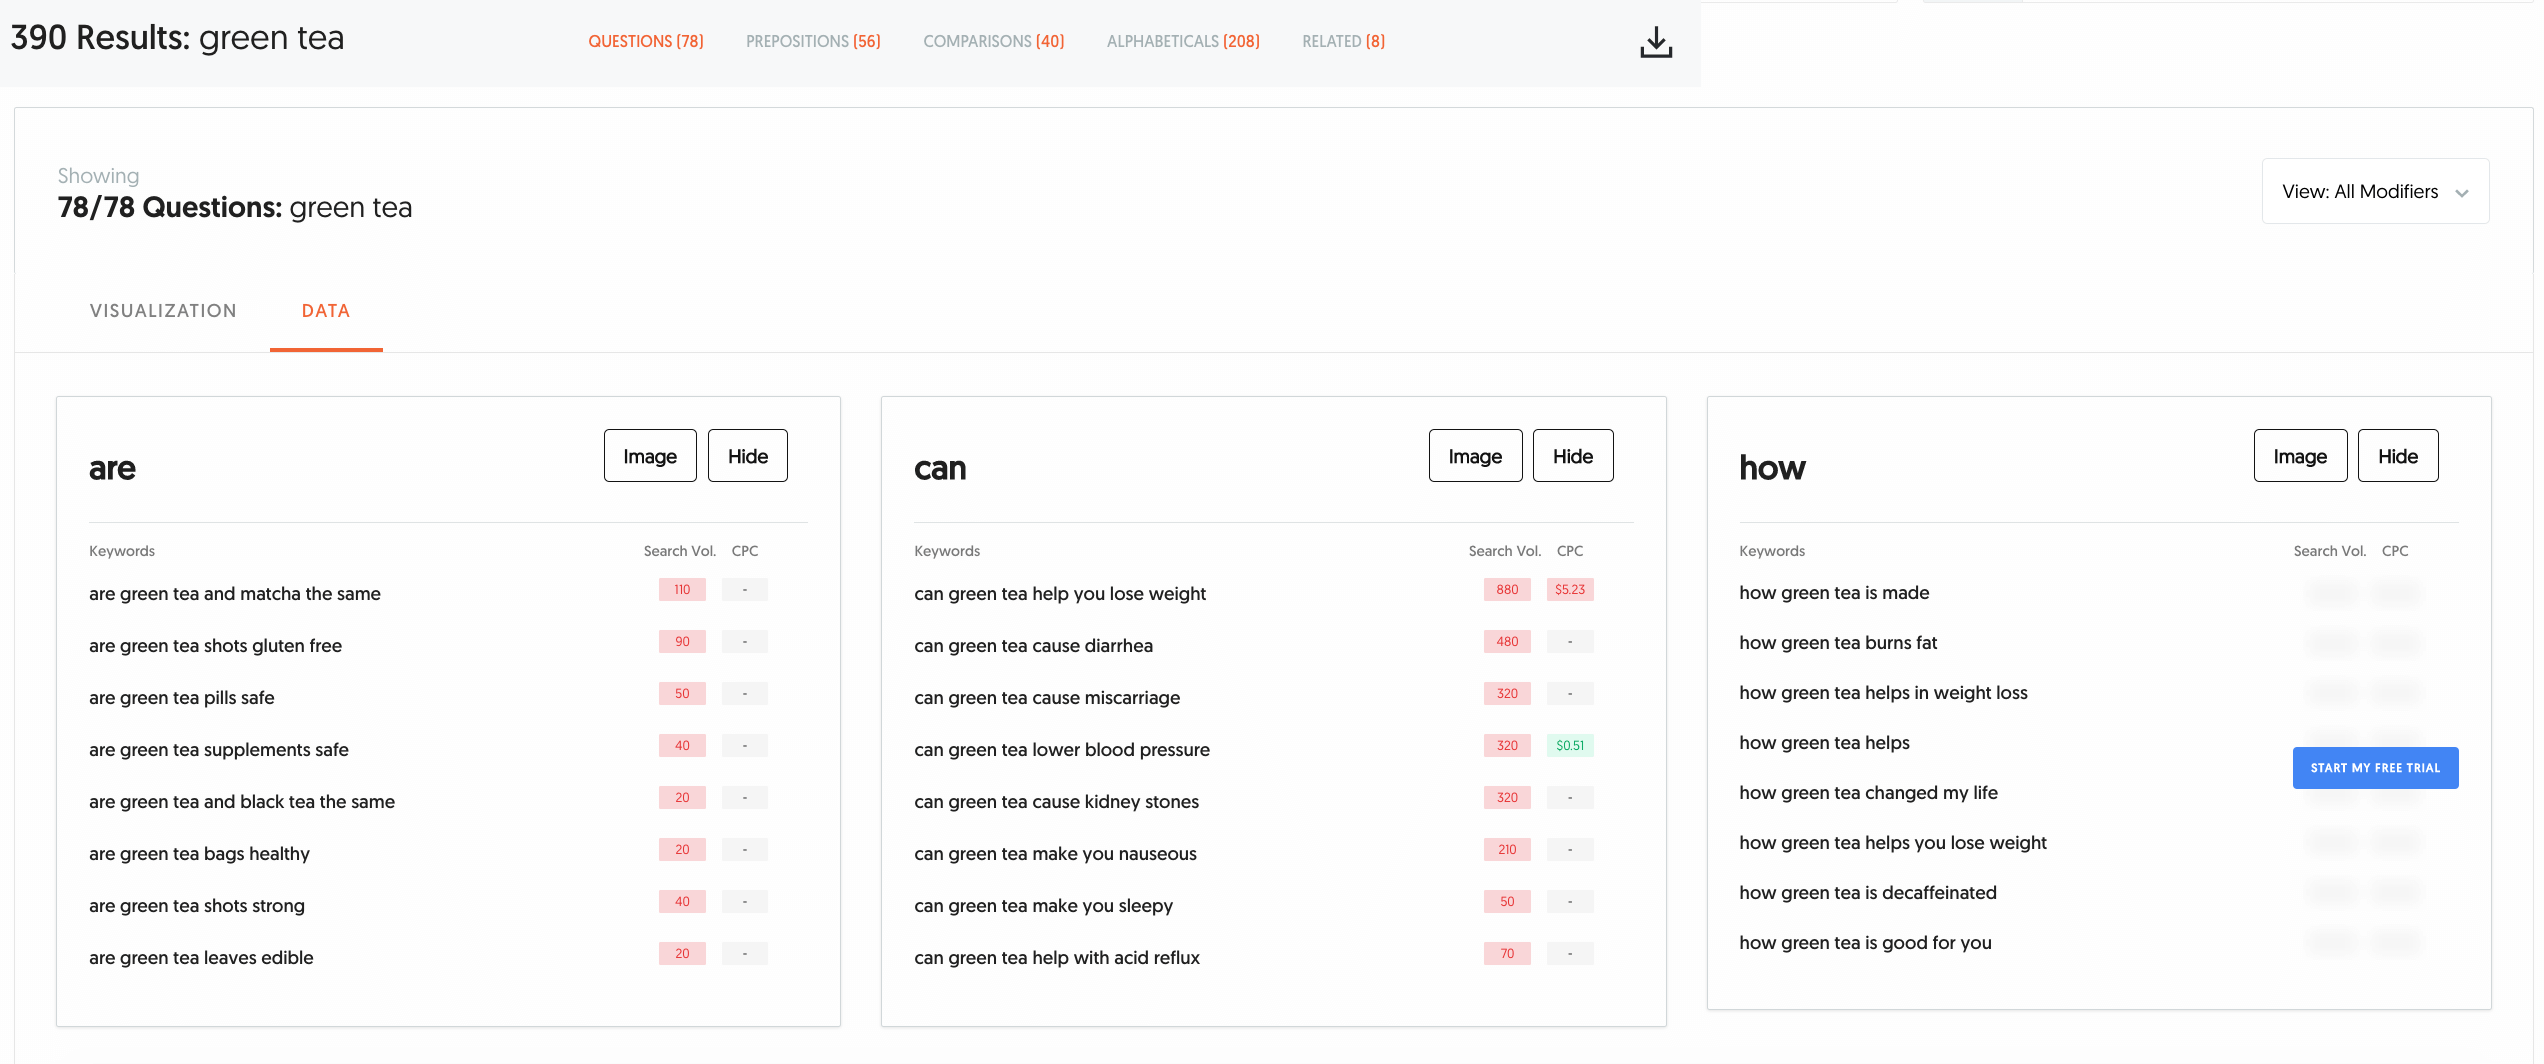
Task: Download results via the download icon
Action: [1656, 42]
